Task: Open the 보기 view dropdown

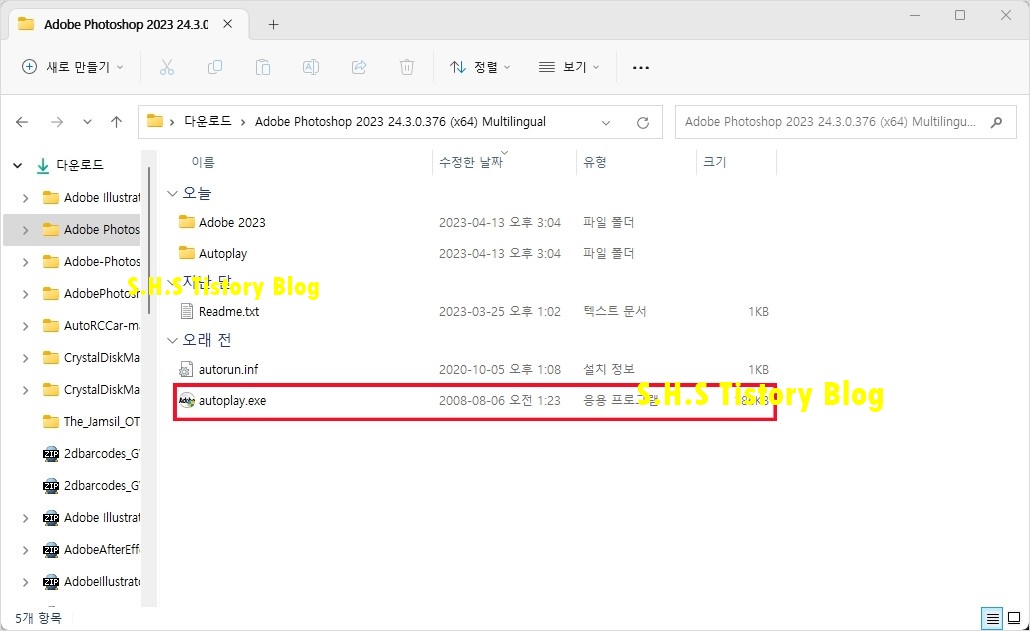Action: pos(569,67)
